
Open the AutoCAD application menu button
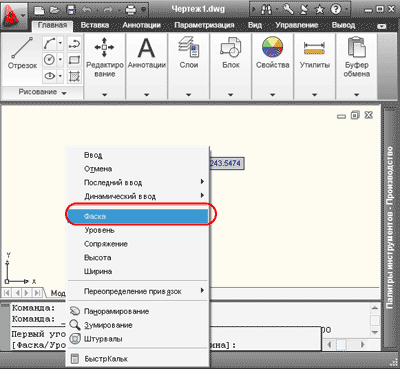click(13, 16)
